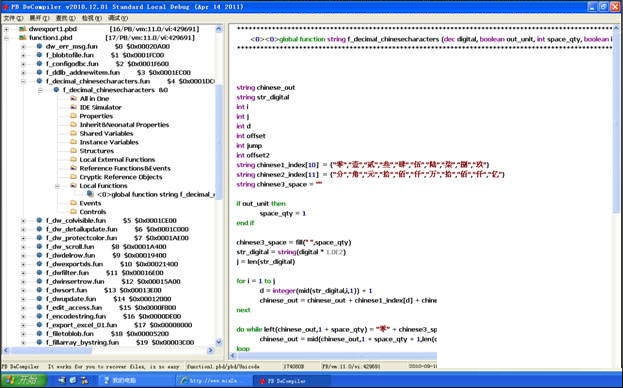Select the f_blobtofile.fun object icon
Image resolution: width=623 pixels, height=388 pixels.
(39, 55)
